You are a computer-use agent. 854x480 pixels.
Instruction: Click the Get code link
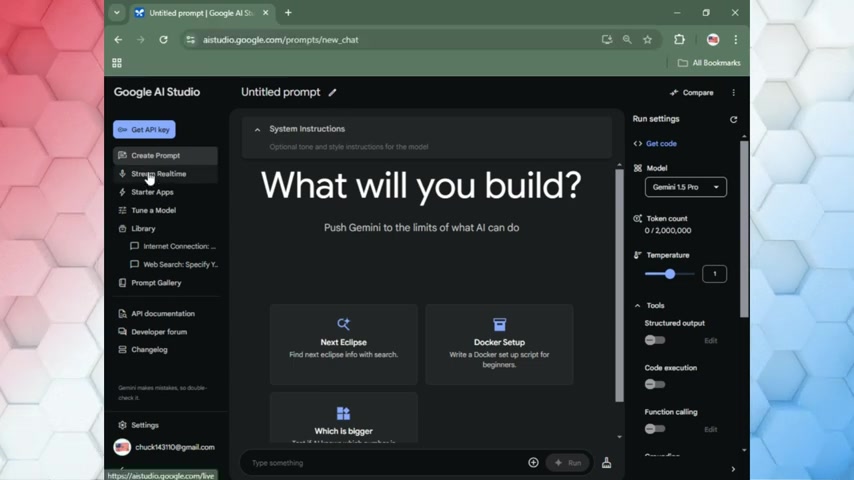click(x=655, y=144)
